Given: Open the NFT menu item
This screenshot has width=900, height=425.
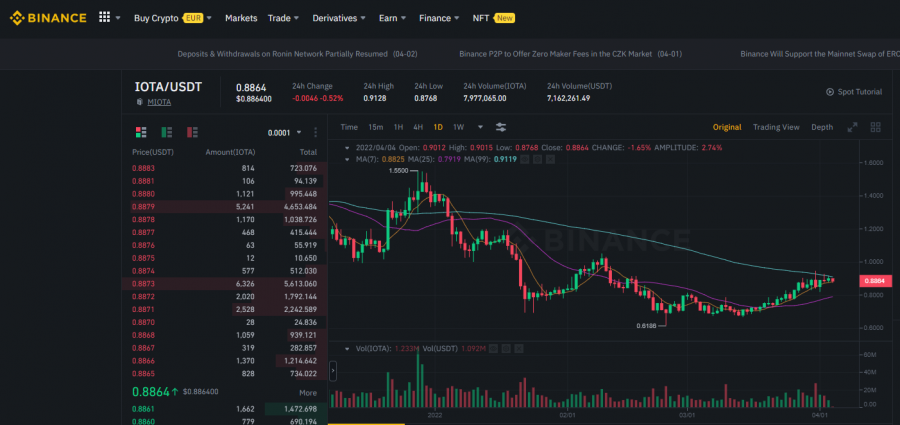Looking at the screenshot, I should [x=493, y=18].
